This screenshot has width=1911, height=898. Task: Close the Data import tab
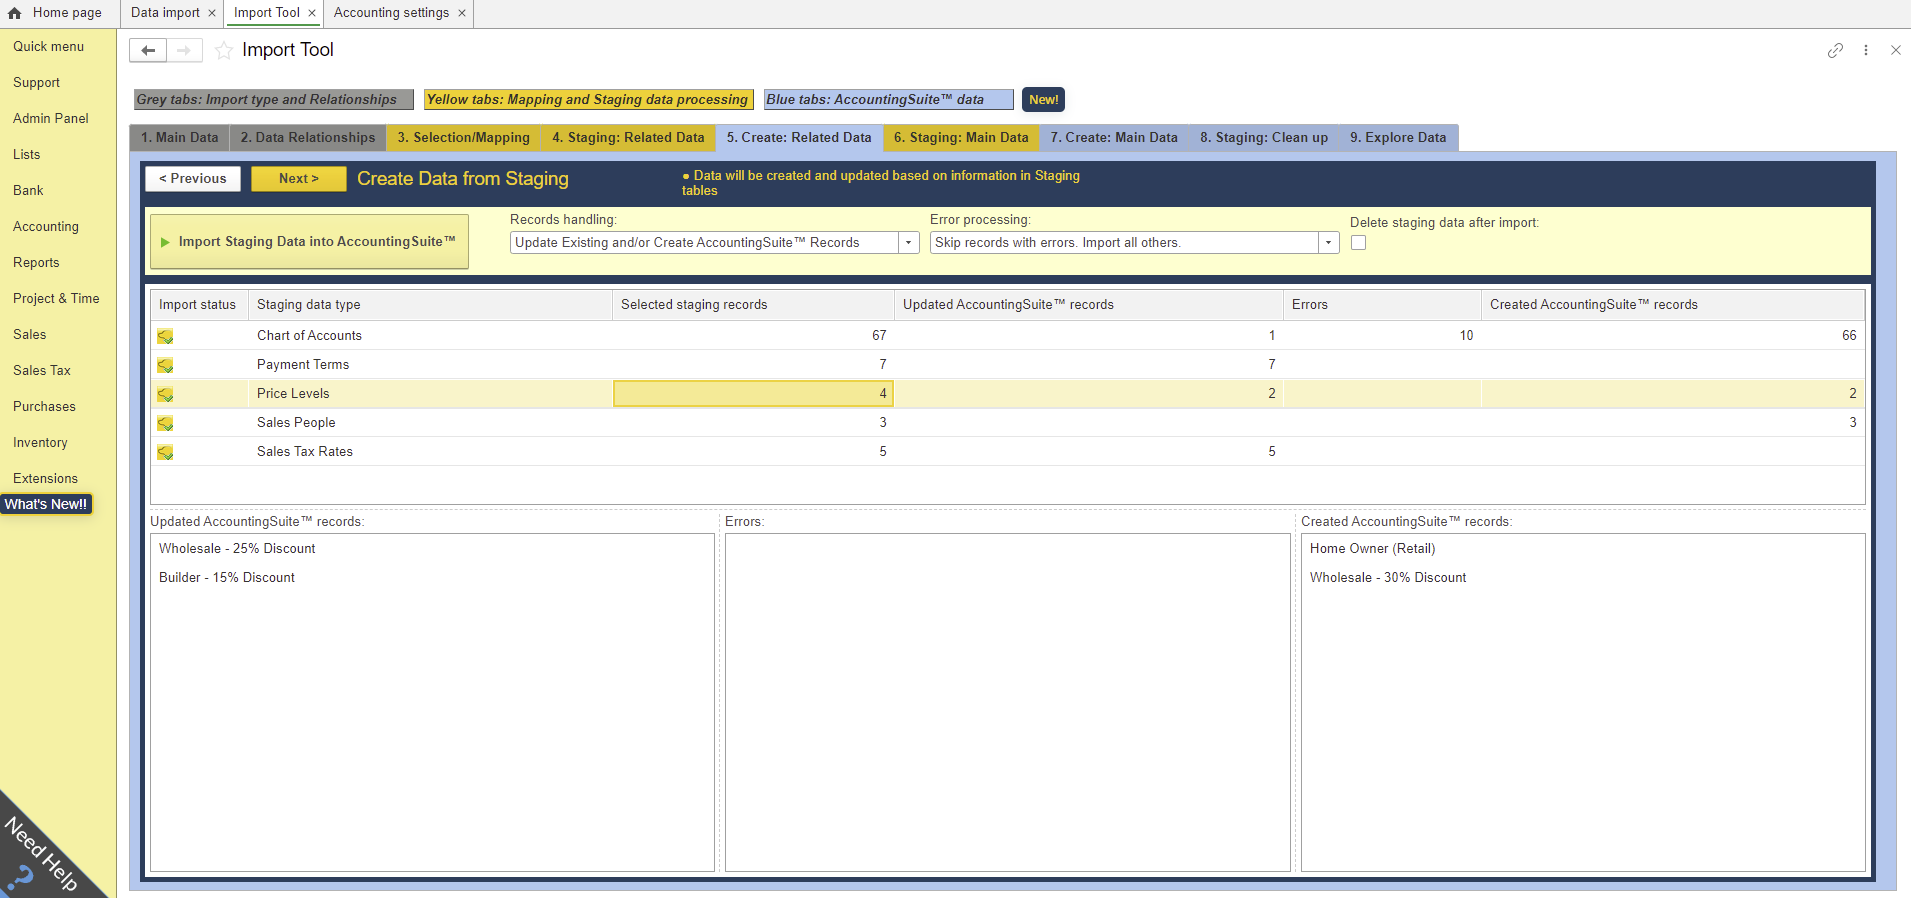(x=212, y=13)
